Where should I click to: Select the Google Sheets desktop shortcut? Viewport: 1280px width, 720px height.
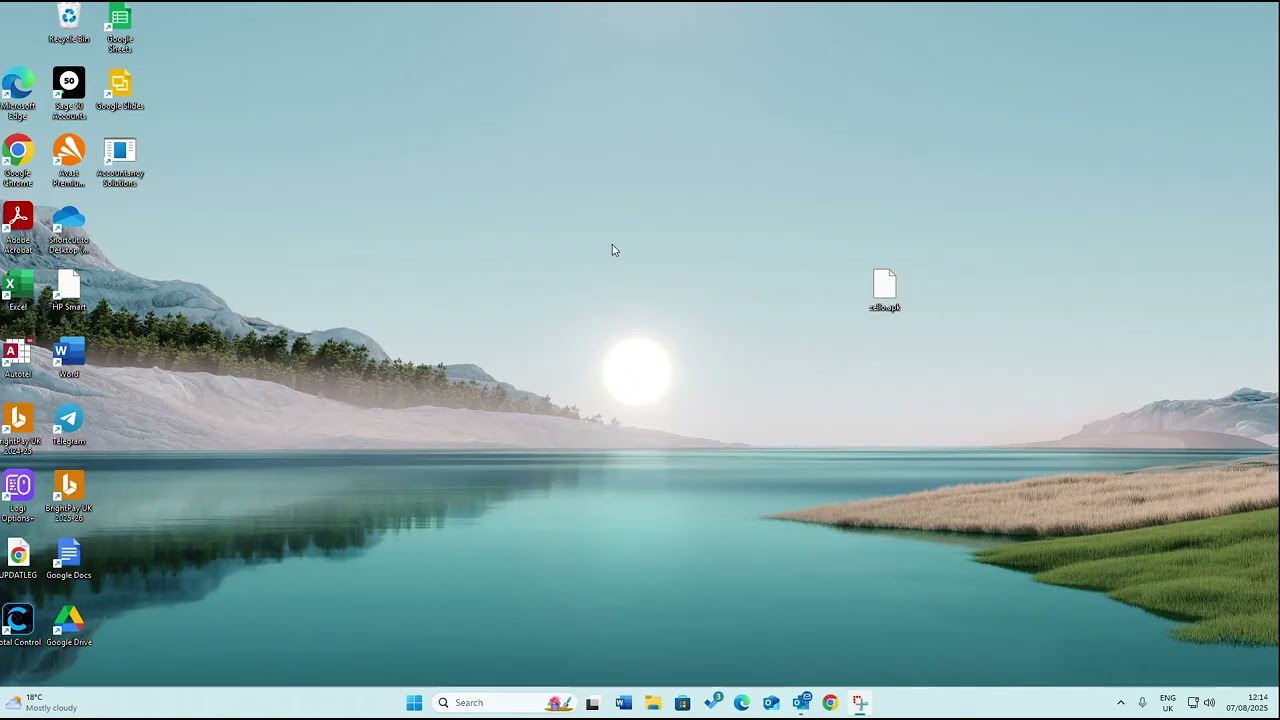coord(120,27)
